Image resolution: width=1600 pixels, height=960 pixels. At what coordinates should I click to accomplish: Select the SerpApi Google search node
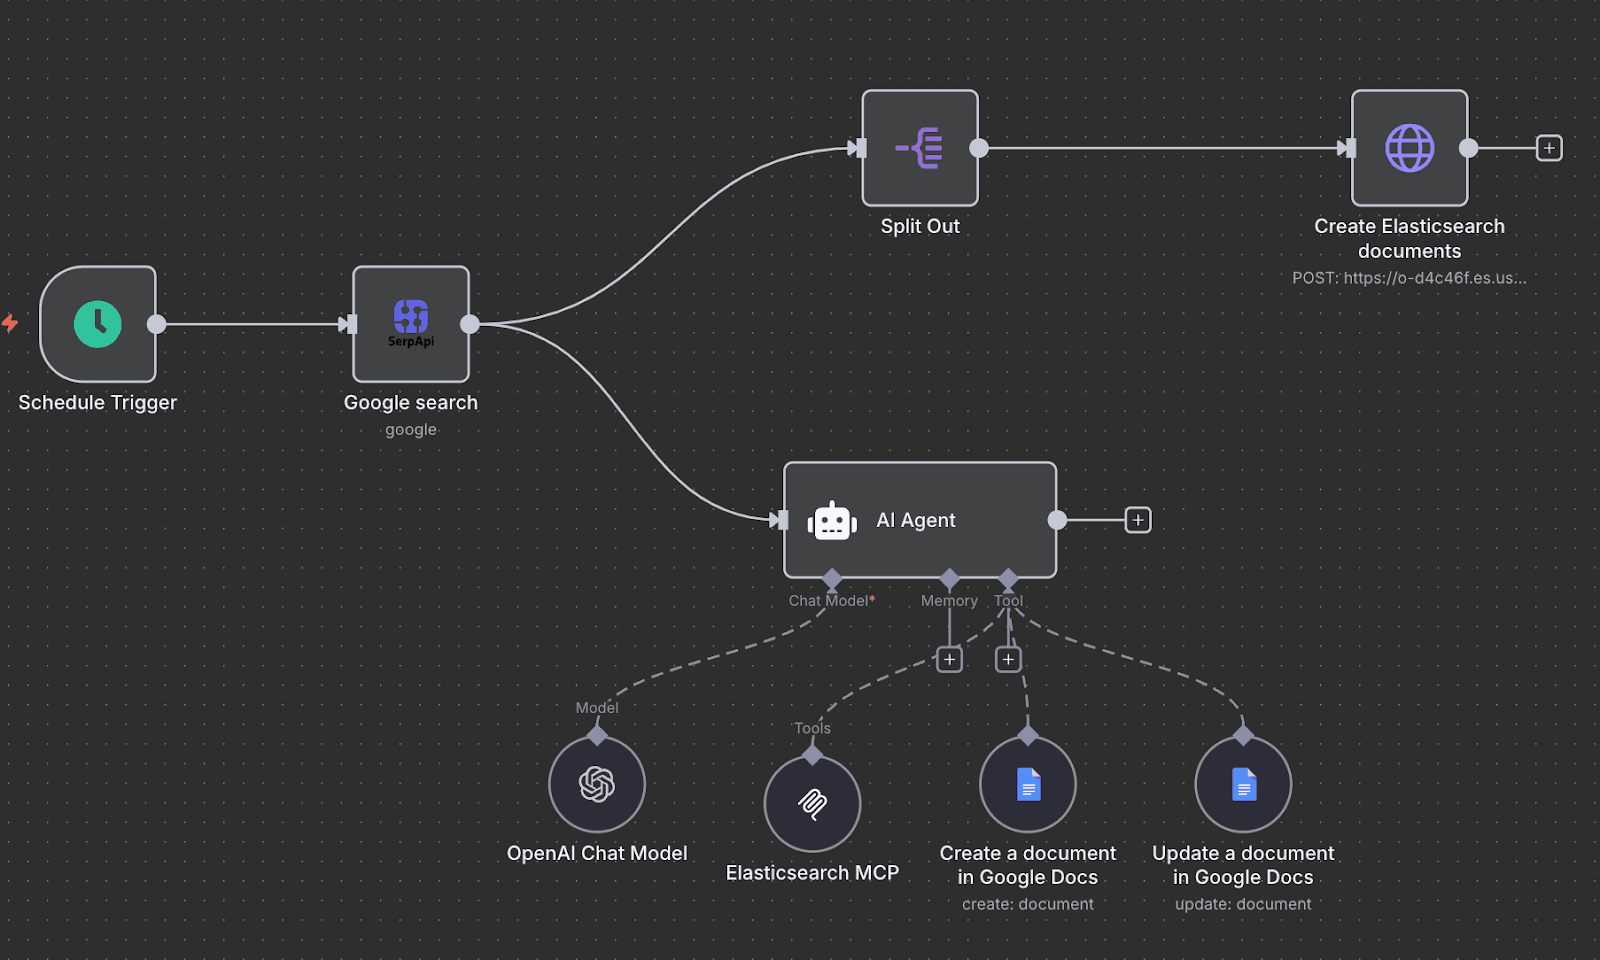410,324
